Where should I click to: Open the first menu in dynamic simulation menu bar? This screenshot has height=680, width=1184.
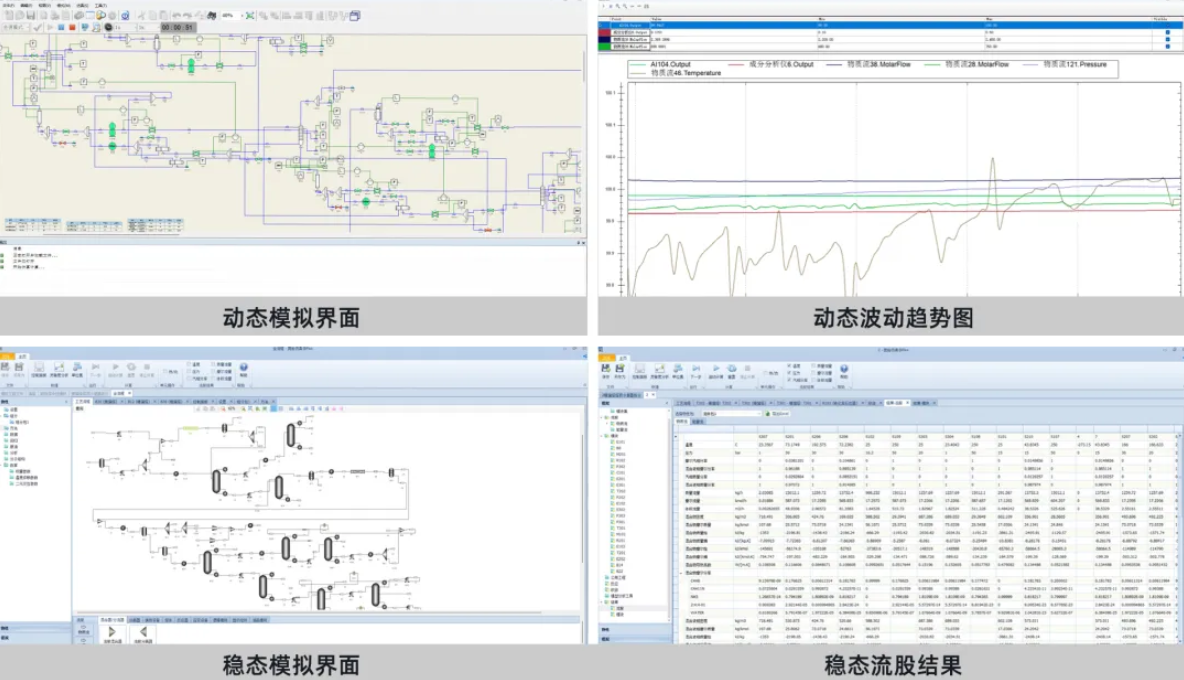(x=10, y=5)
